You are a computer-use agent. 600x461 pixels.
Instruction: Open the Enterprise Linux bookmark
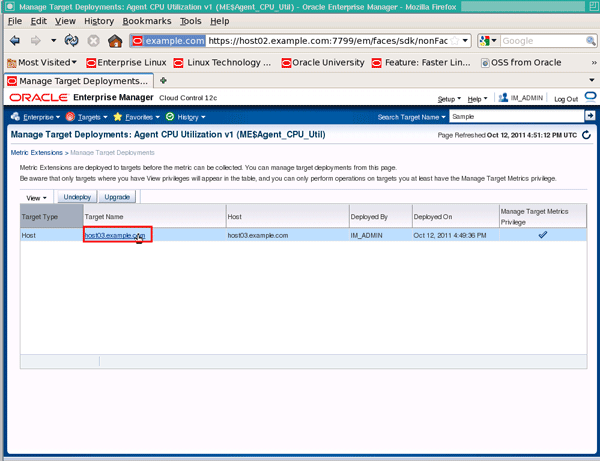click(x=126, y=62)
